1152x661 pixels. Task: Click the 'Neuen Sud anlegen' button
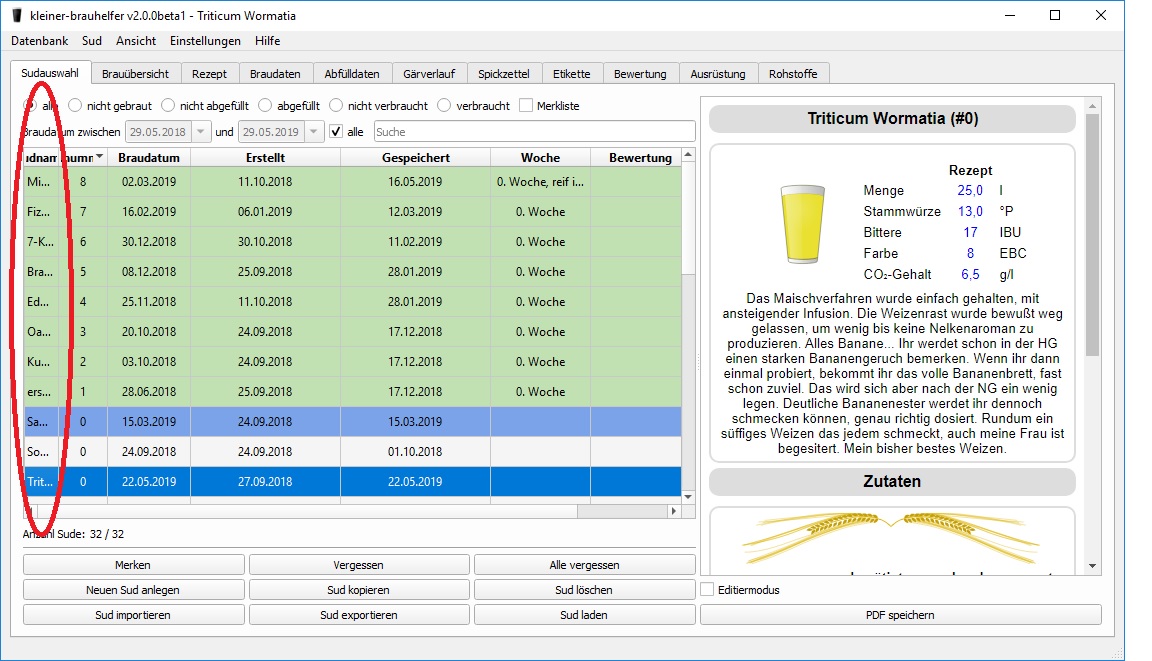pos(133,590)
